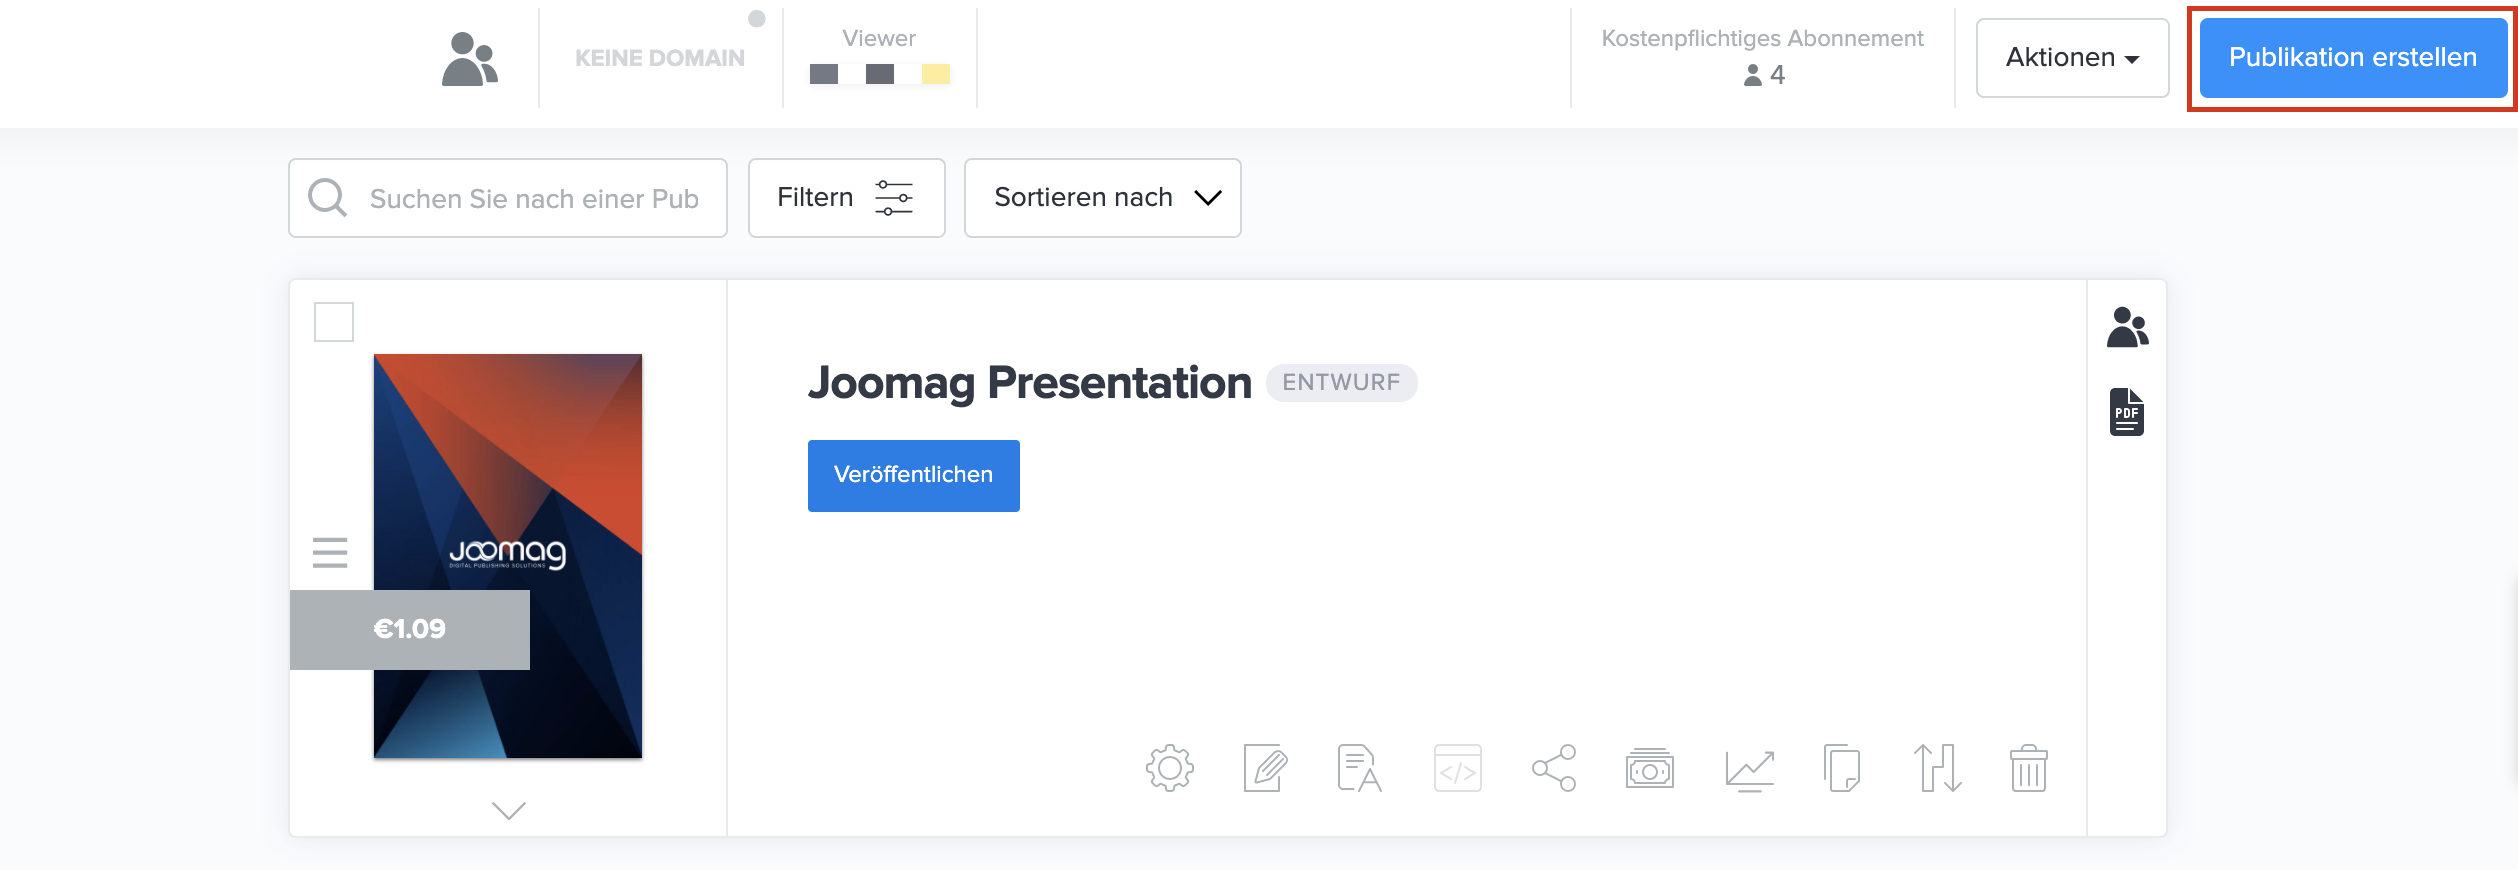This screenshot has height=870, width=2518.
Task: Open the Aktionen dropdown menu
Action: (2072, 58)
